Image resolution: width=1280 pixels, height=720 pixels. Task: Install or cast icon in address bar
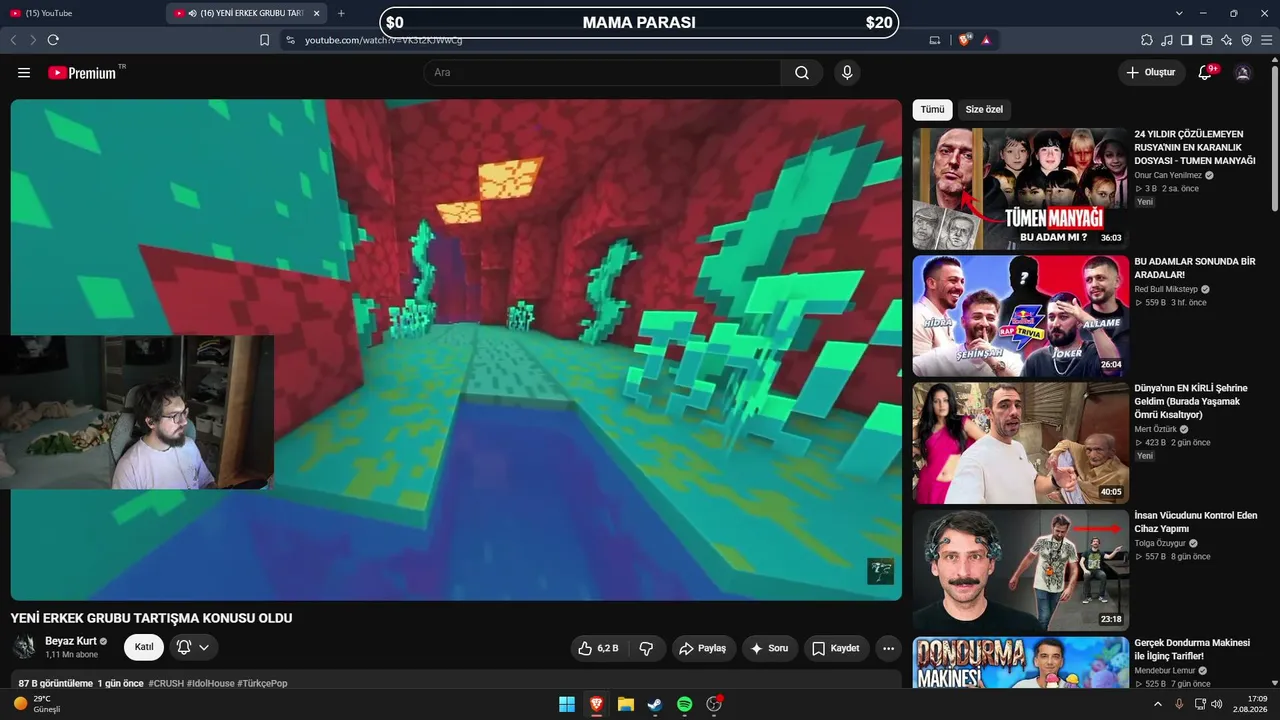[x=935, y=40]
